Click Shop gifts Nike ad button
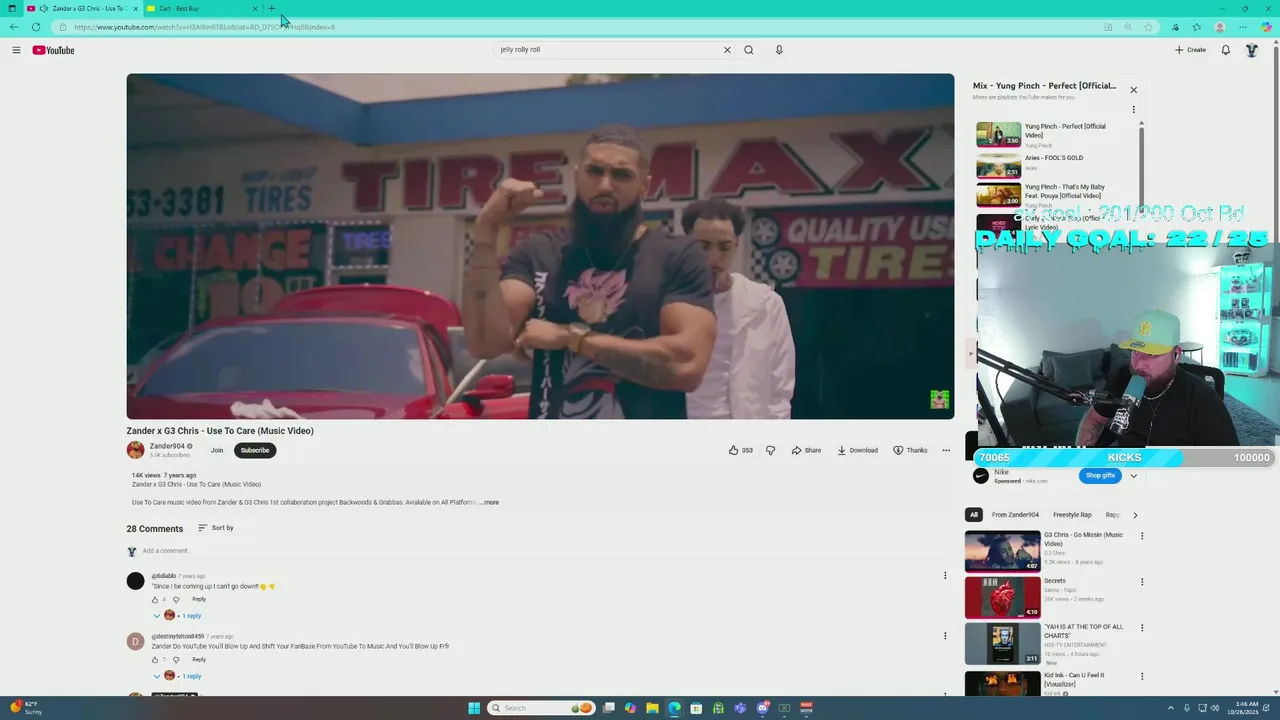 1100,476
